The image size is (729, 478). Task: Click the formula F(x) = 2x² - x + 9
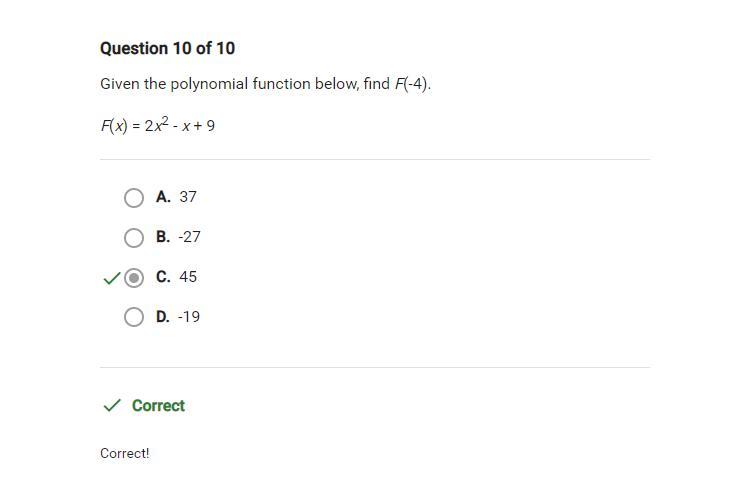coord(157,125)
